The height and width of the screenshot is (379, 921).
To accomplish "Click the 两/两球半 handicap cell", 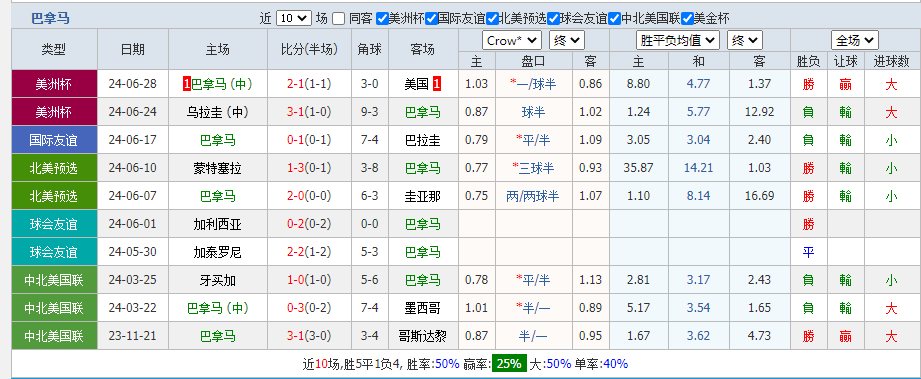I will [x=533, y=196].
